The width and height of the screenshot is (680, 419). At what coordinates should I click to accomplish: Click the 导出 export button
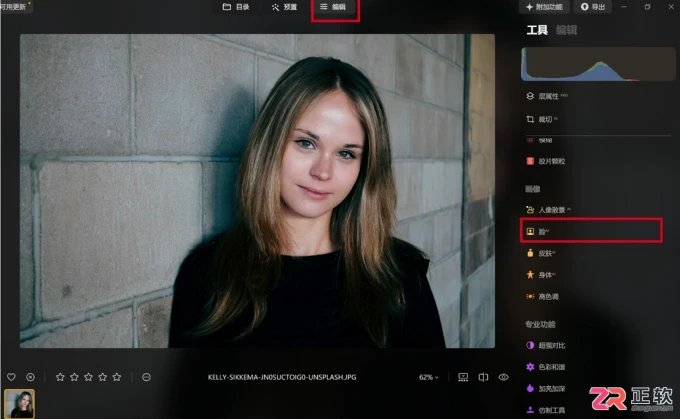click(x=593, y=7)
